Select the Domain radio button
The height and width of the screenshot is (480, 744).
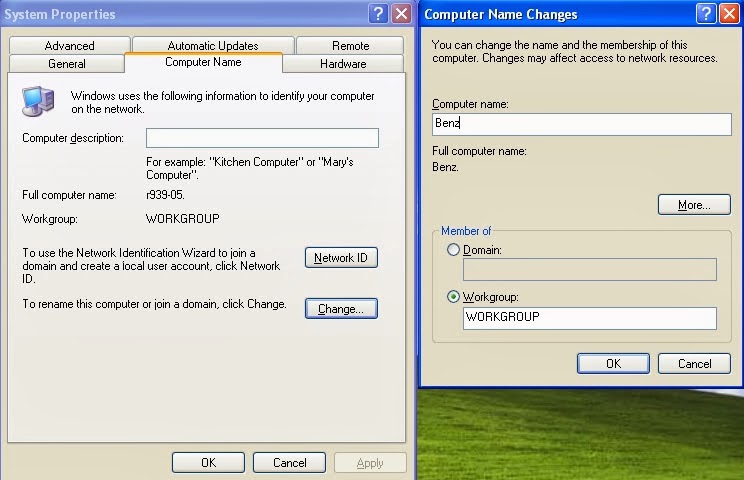pyautogui.click(x=453, y=249)
